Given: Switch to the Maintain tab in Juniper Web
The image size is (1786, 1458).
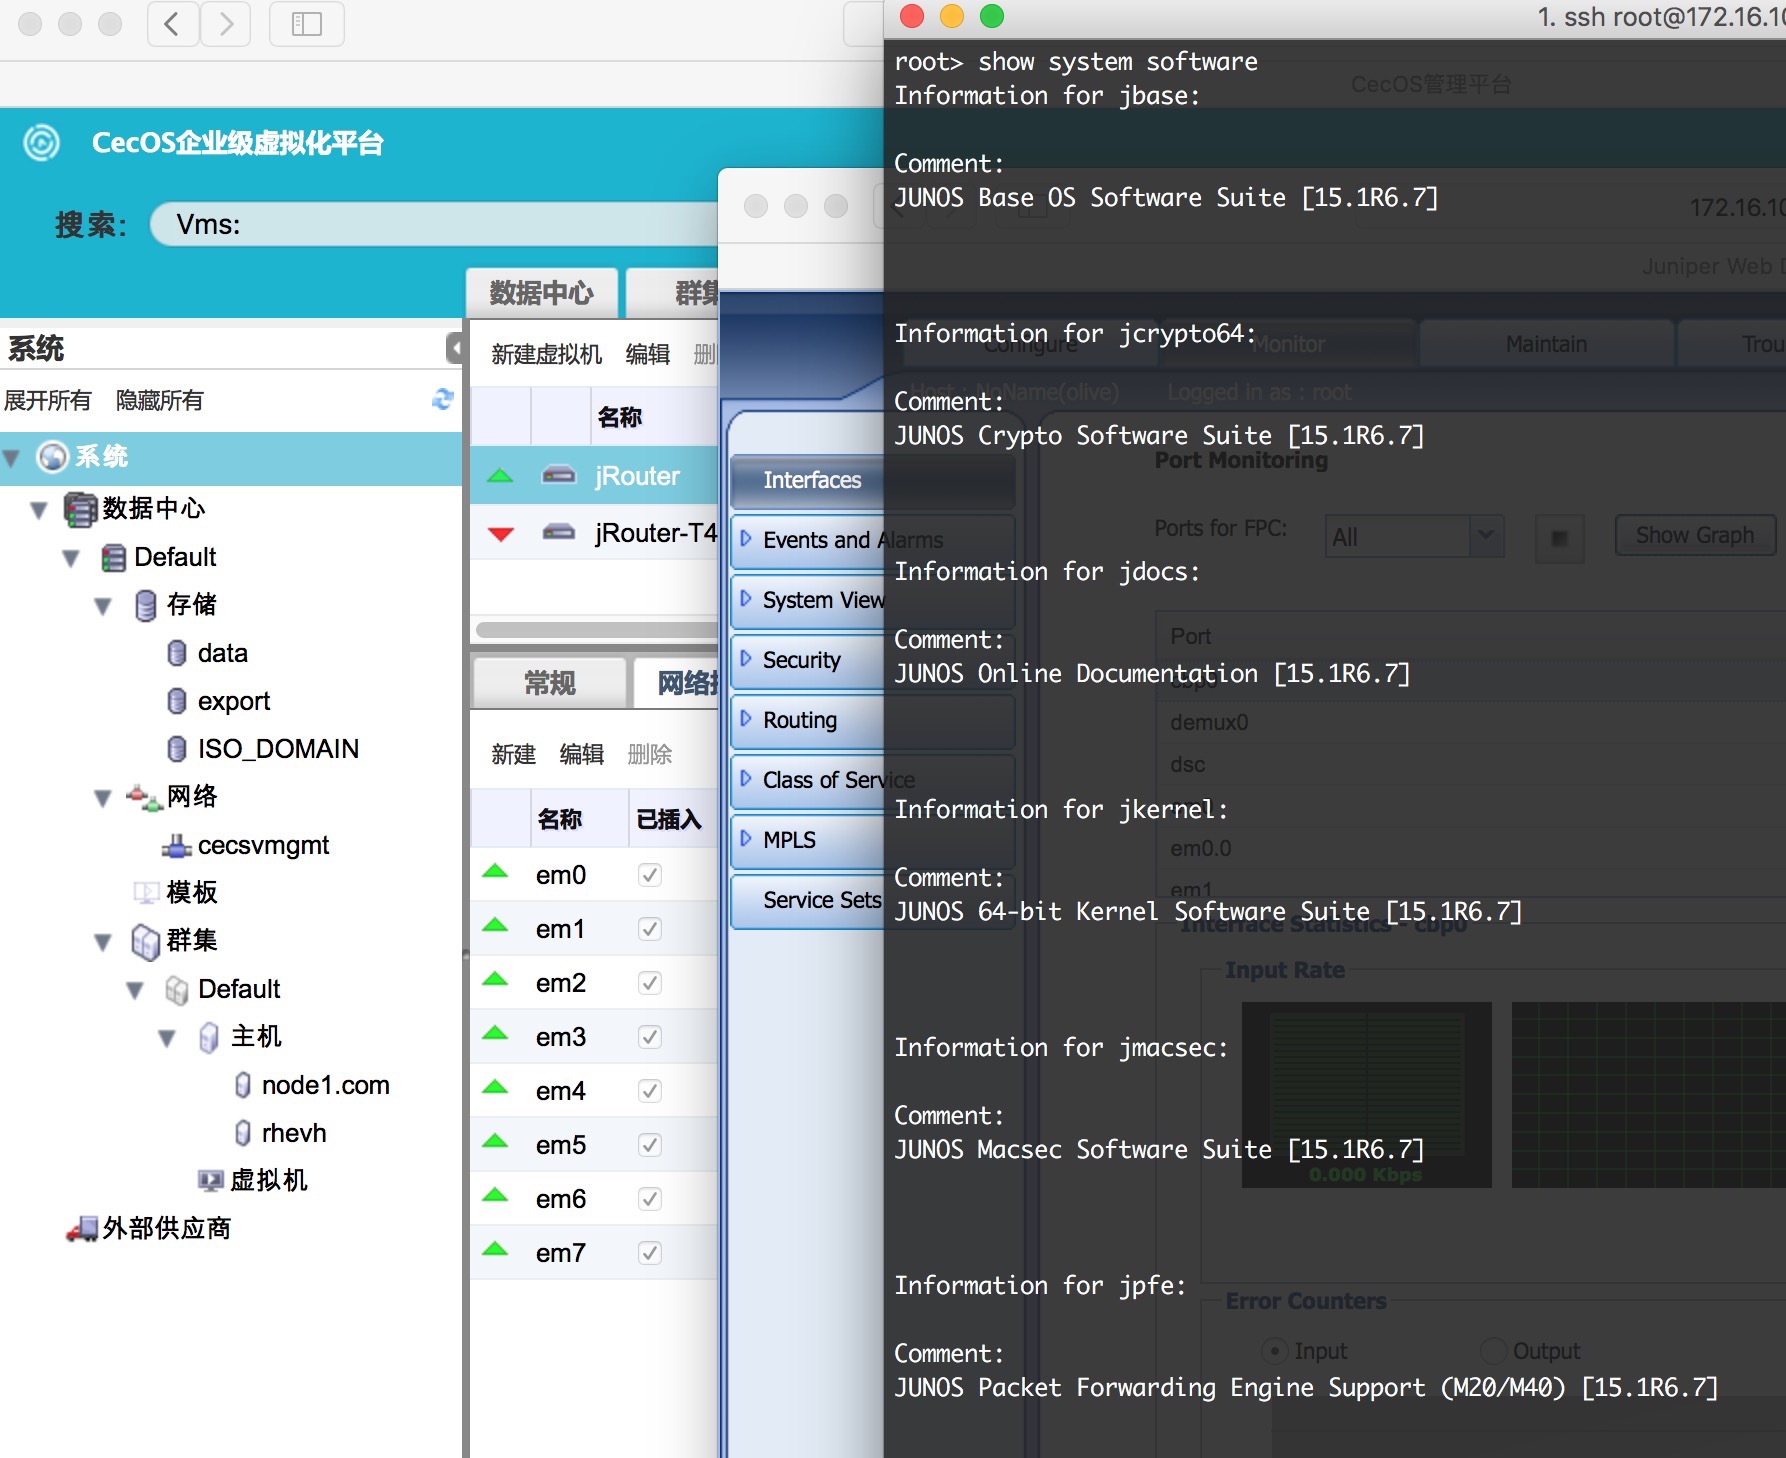Looking at the screenshot, I should click(x=1546, y=345).
